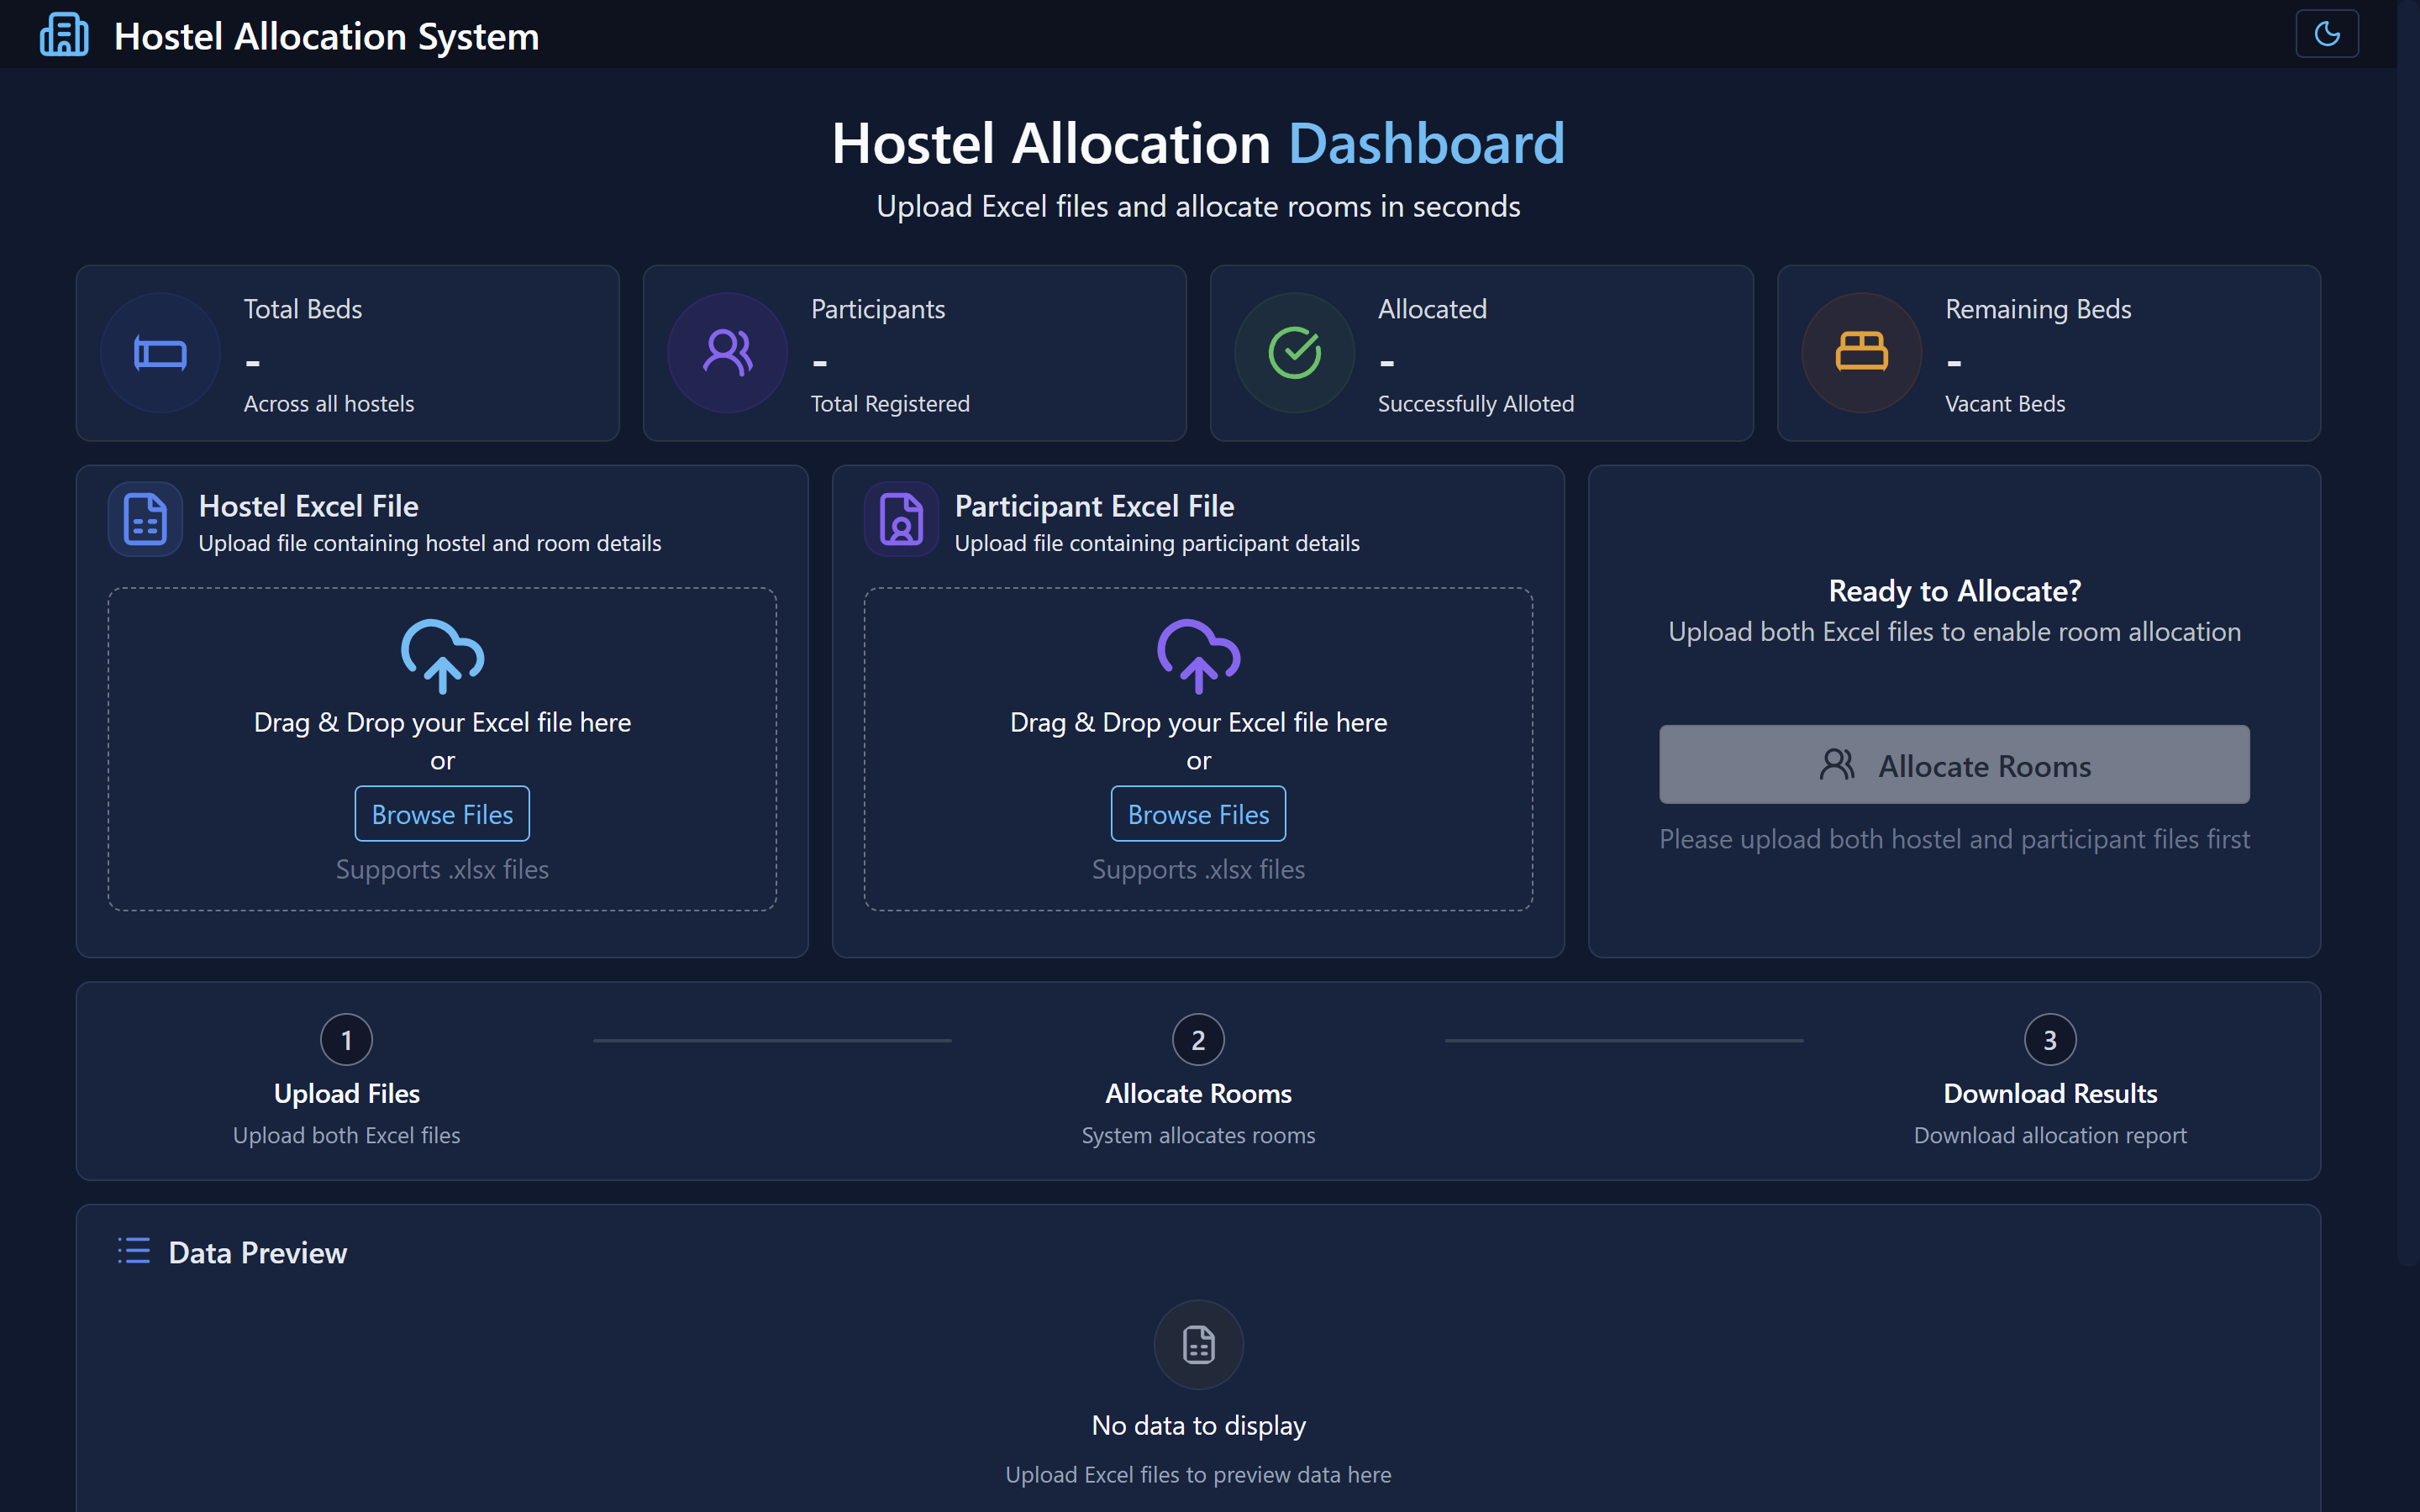Click the Participant Excel File user-document icon

pos(901,519)
